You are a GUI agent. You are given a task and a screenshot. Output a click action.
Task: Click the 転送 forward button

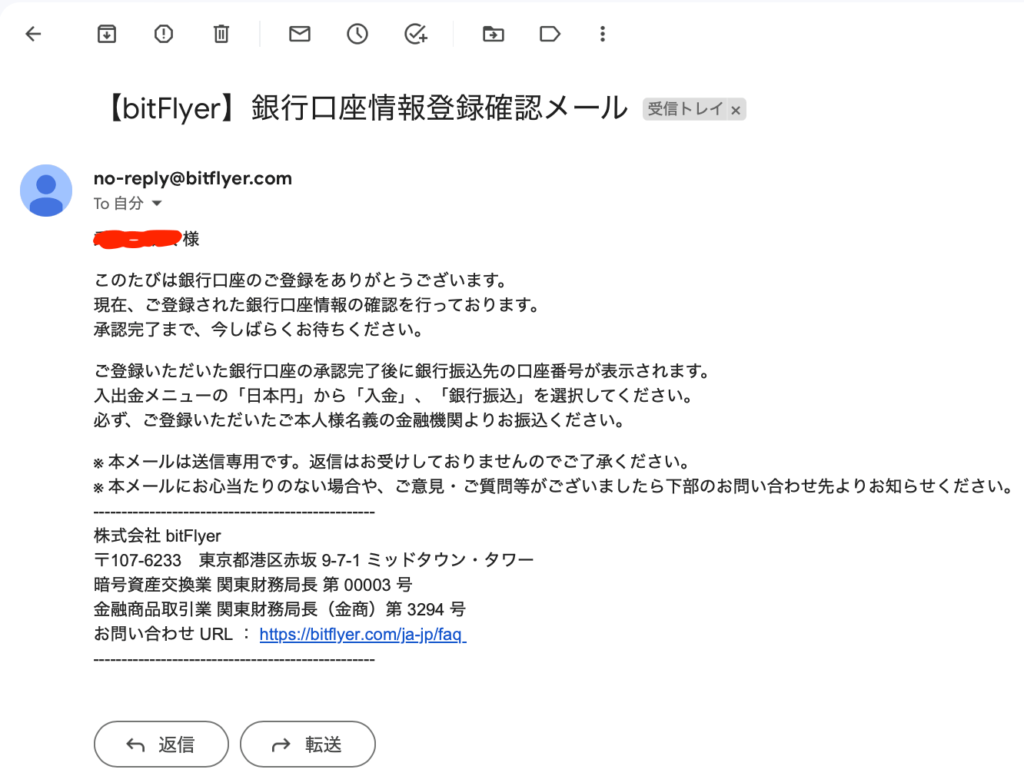(308, 744)
